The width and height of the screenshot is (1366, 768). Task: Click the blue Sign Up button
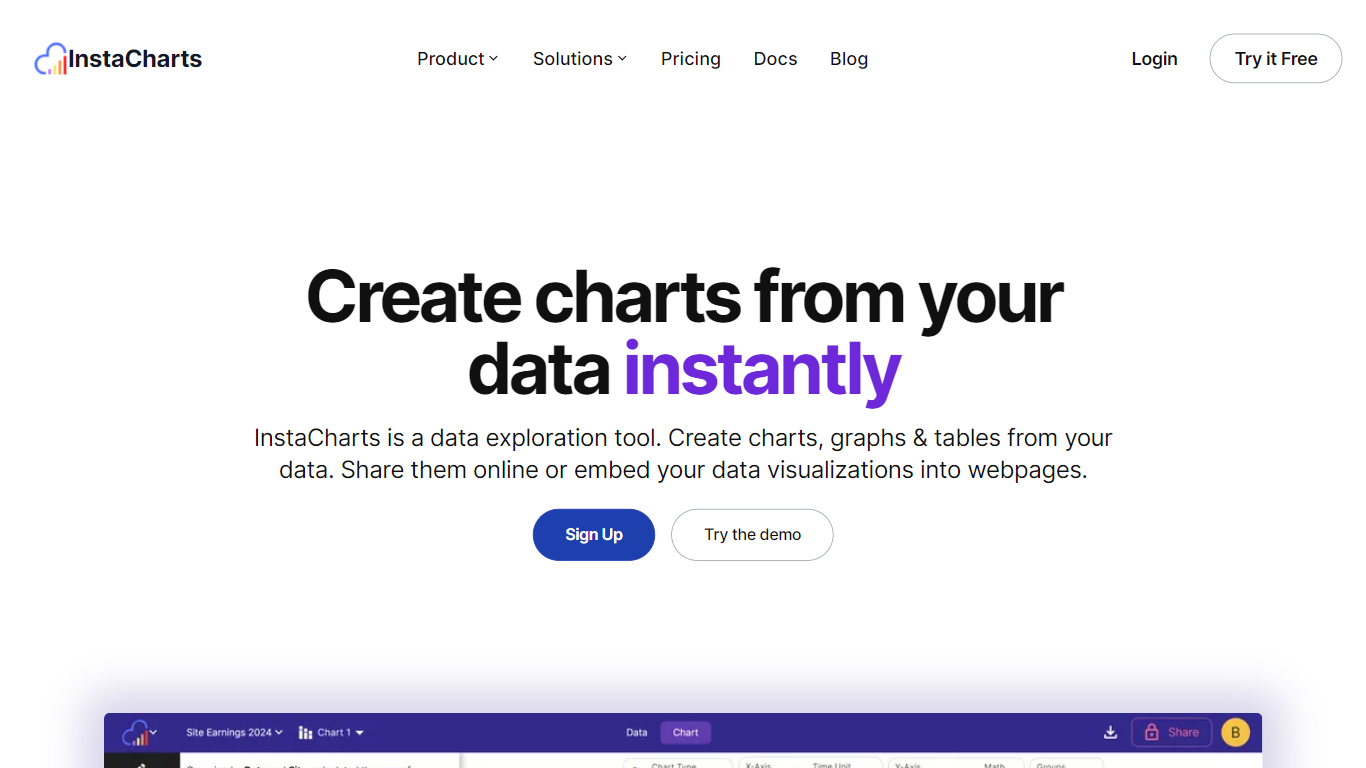[594, 535]
